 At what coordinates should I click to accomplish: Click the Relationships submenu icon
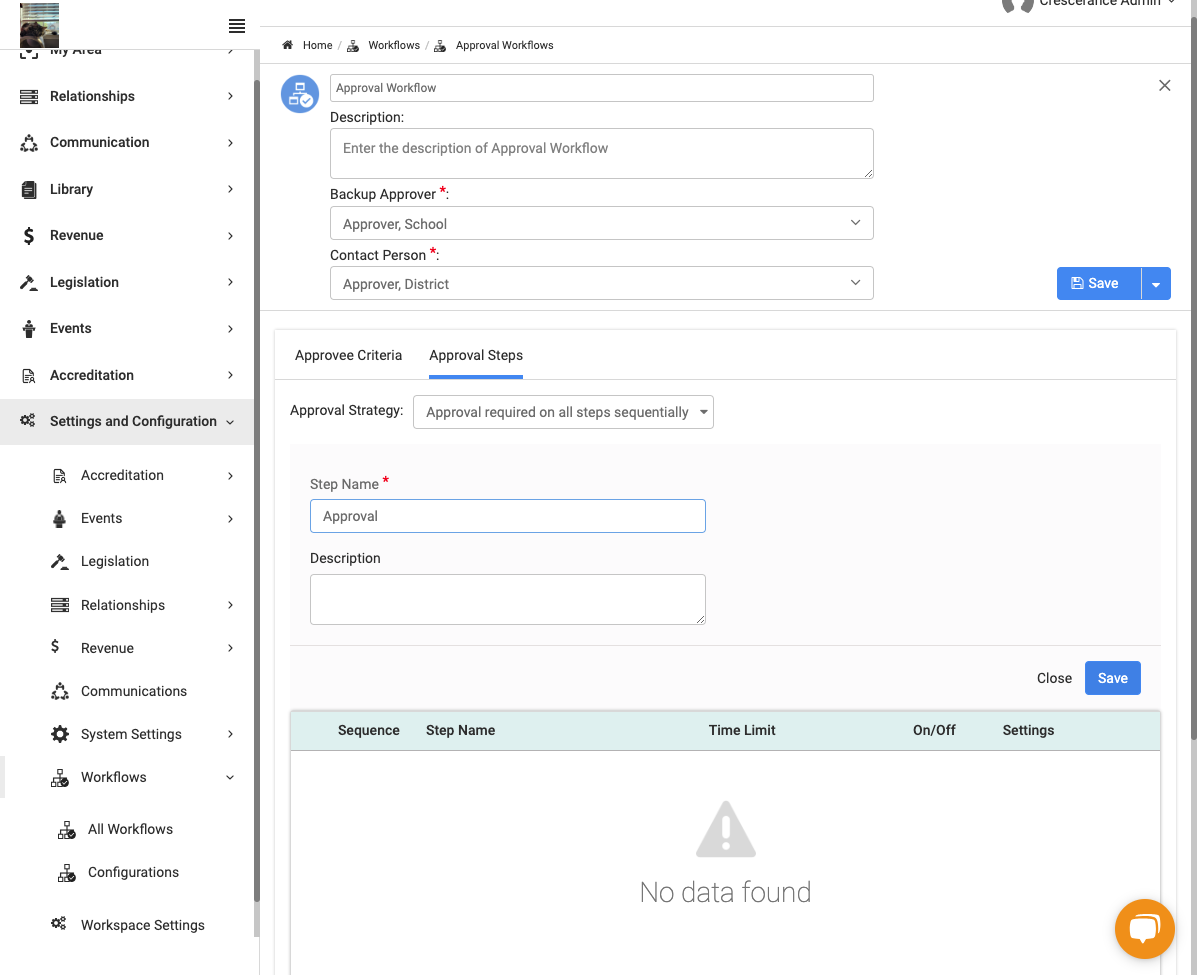(60, 605)
